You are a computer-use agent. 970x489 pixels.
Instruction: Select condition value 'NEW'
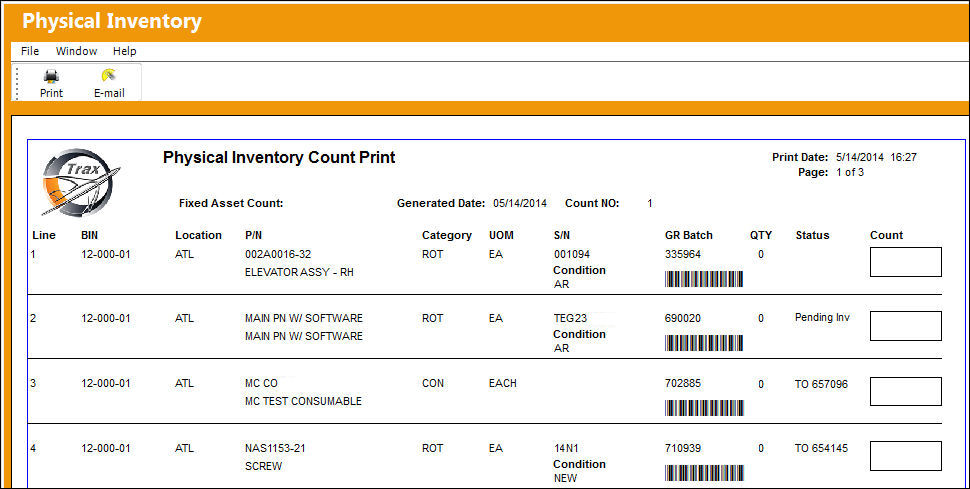click(565, 478)
